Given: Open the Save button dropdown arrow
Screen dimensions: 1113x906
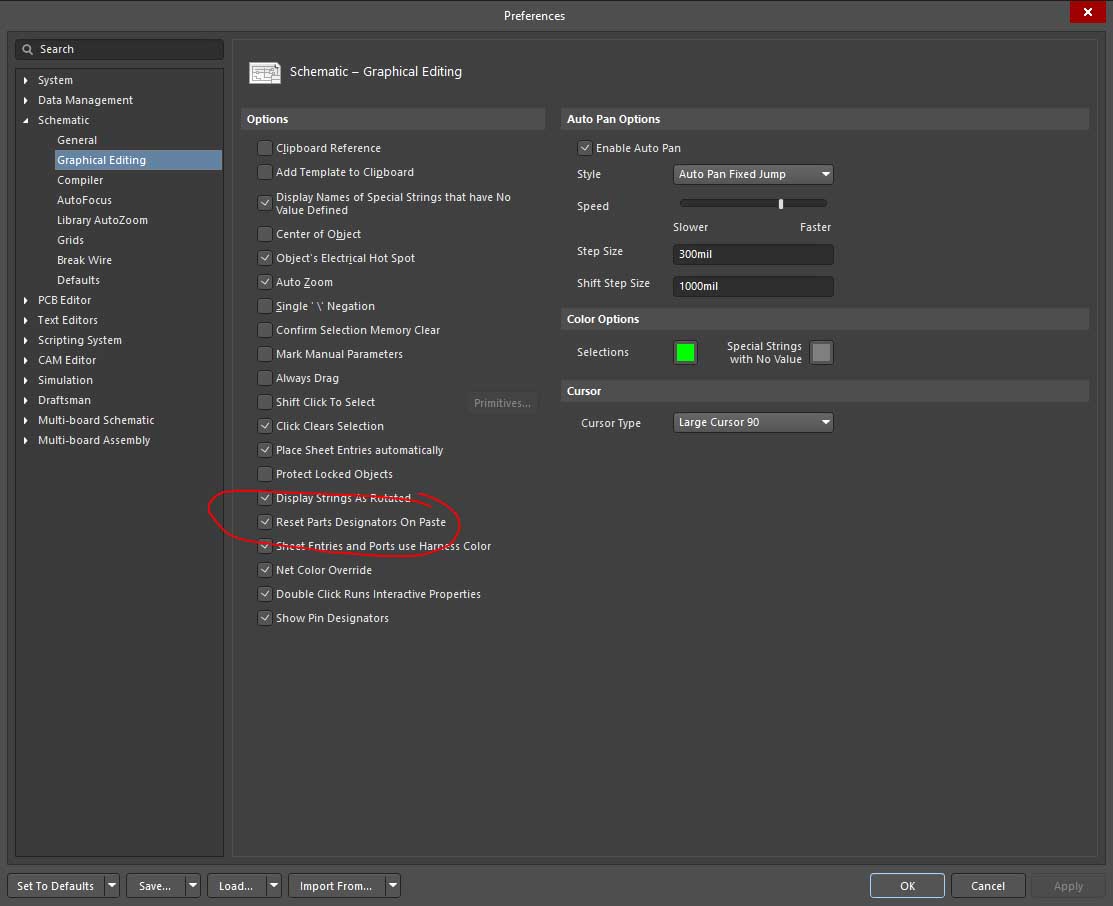Looking at the screenshot, I should [192, 886].
